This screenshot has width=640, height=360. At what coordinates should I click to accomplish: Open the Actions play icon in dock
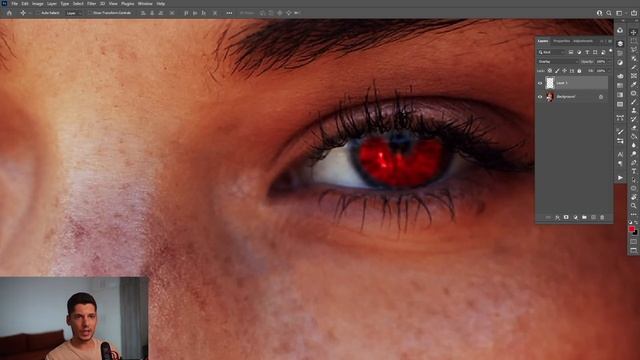[x=620, y=178]
